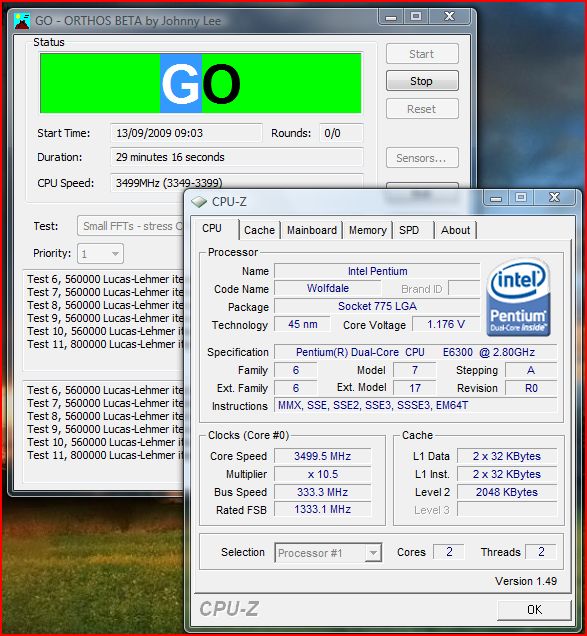The width and height of the screenshot is (587, 636).
Task: Click 'Test 10' row in lower ORTHOS log
Action: pyautogui.click(x=105, y=442)
